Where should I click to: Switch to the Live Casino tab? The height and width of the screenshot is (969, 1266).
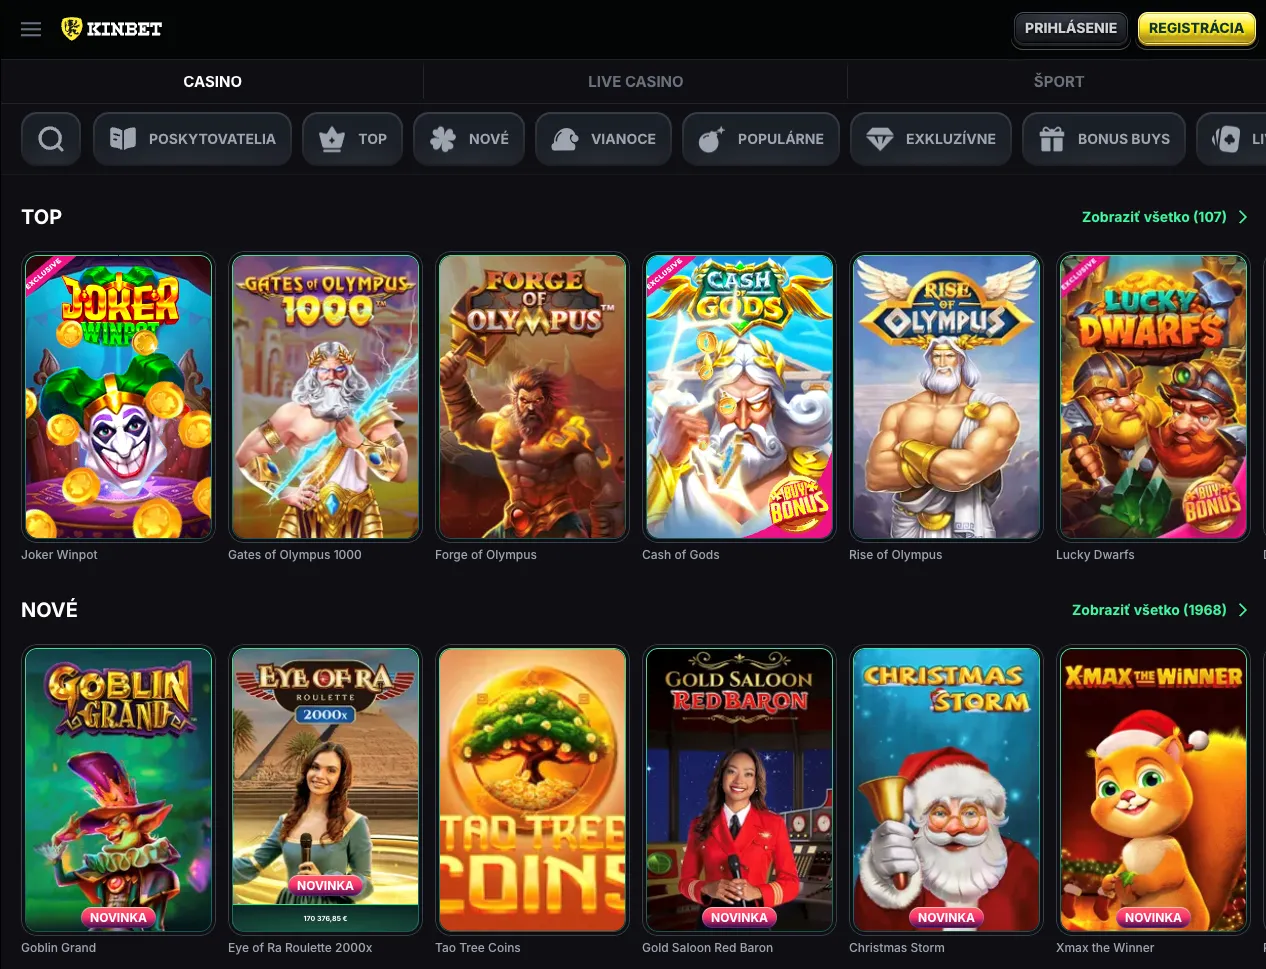[635, 82]
